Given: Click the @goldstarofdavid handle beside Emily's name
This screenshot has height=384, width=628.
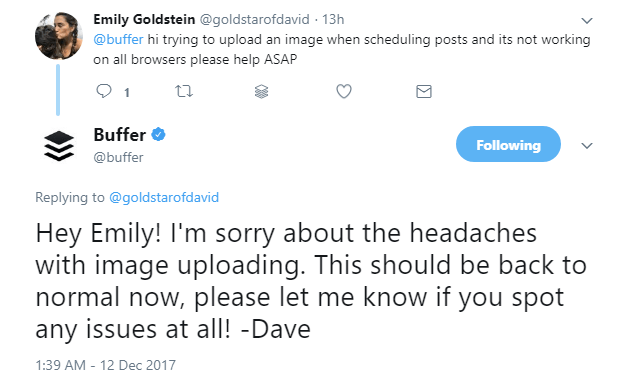Looking at the screenshot, I should pyautogui.click(x=255, y=19).
